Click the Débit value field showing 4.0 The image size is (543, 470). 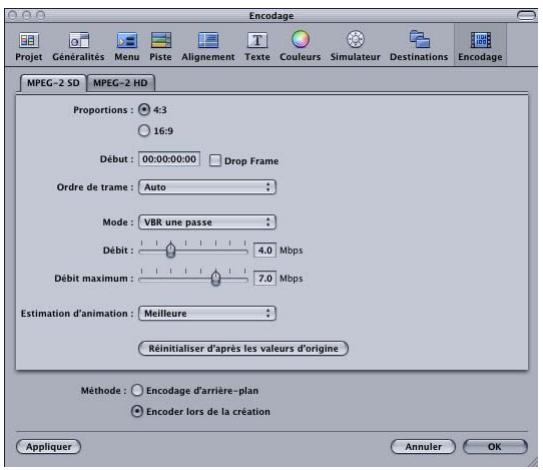(x=265, y=250)
